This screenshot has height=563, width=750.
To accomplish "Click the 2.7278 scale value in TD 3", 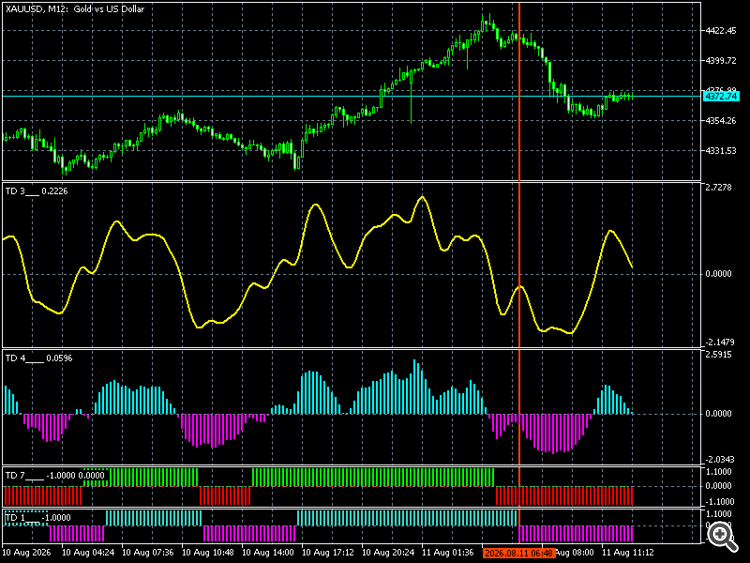I will tap(718, 188).
